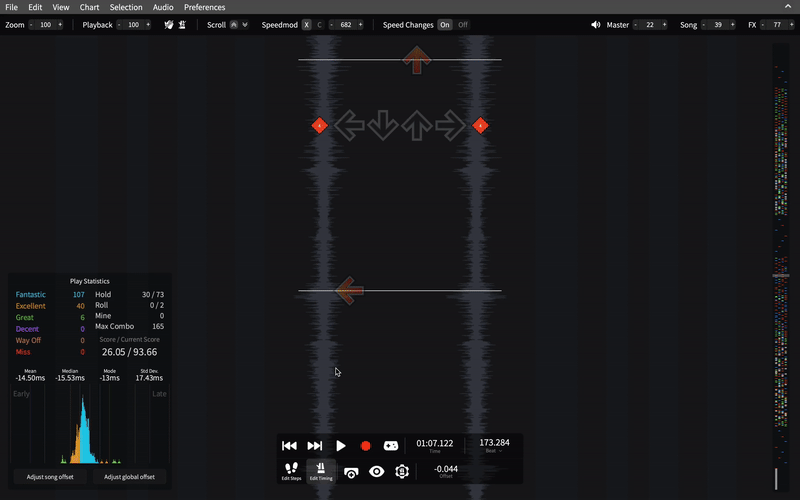Image resolution: width=800 pixels, height=500 pixels.
Task: Collapse the menu bar with the chevron
Action: 788,7
